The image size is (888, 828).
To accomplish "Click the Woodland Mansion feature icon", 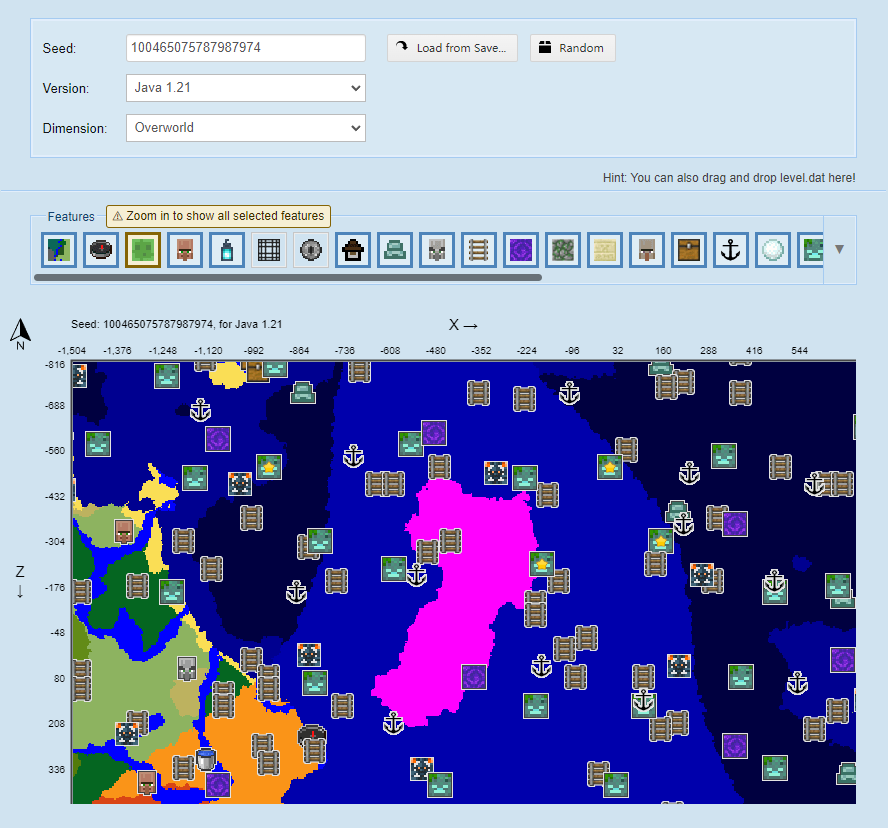I will (646, 250).
